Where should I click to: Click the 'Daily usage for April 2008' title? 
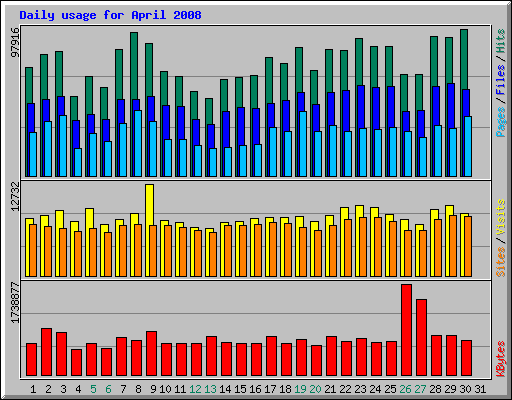coord(110,15)
